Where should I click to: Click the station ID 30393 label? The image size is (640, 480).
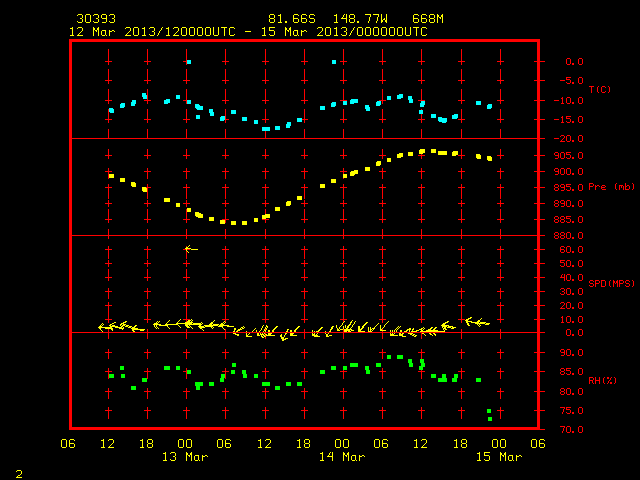pos(96,19)
